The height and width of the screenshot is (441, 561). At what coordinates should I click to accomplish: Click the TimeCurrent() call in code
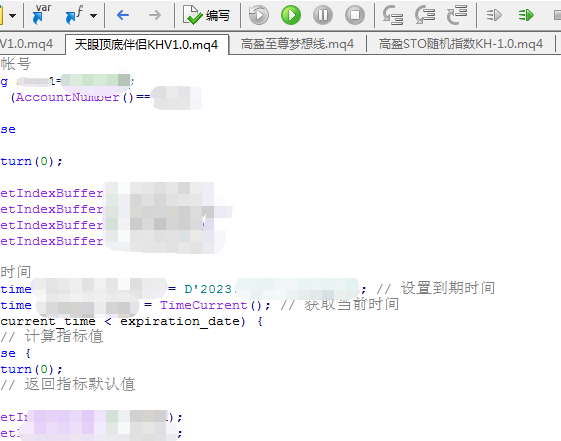point(211,305)
